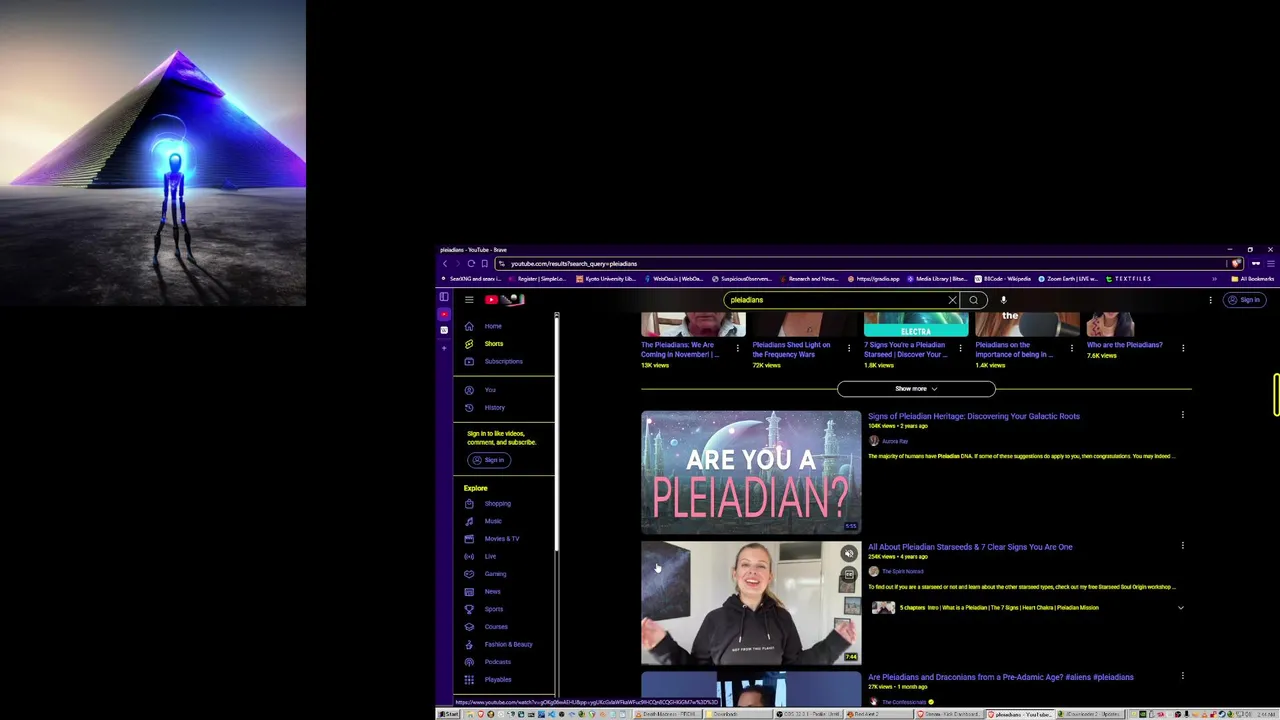Screen dimensions: 1280x720
Task: Clear the pleiadians search text
Action: (x=952, y=300)
